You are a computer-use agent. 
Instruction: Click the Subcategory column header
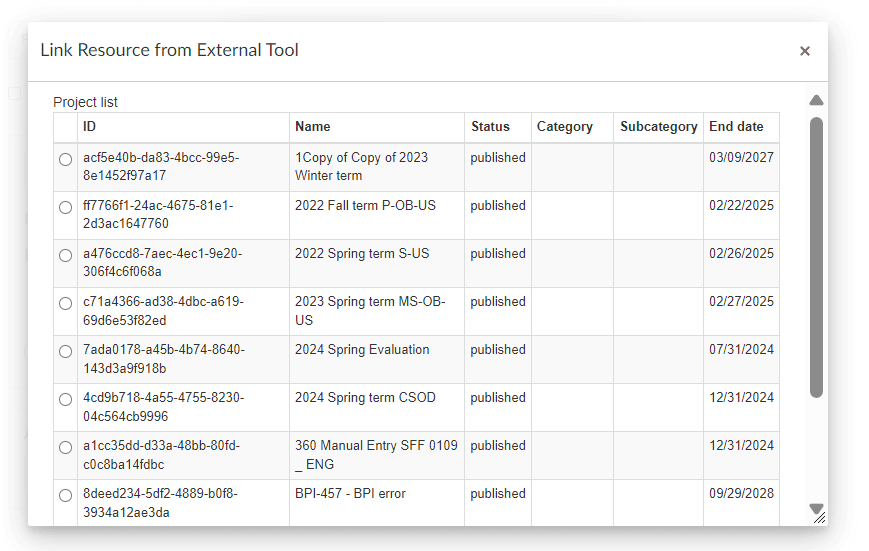[x=658, y=126]
